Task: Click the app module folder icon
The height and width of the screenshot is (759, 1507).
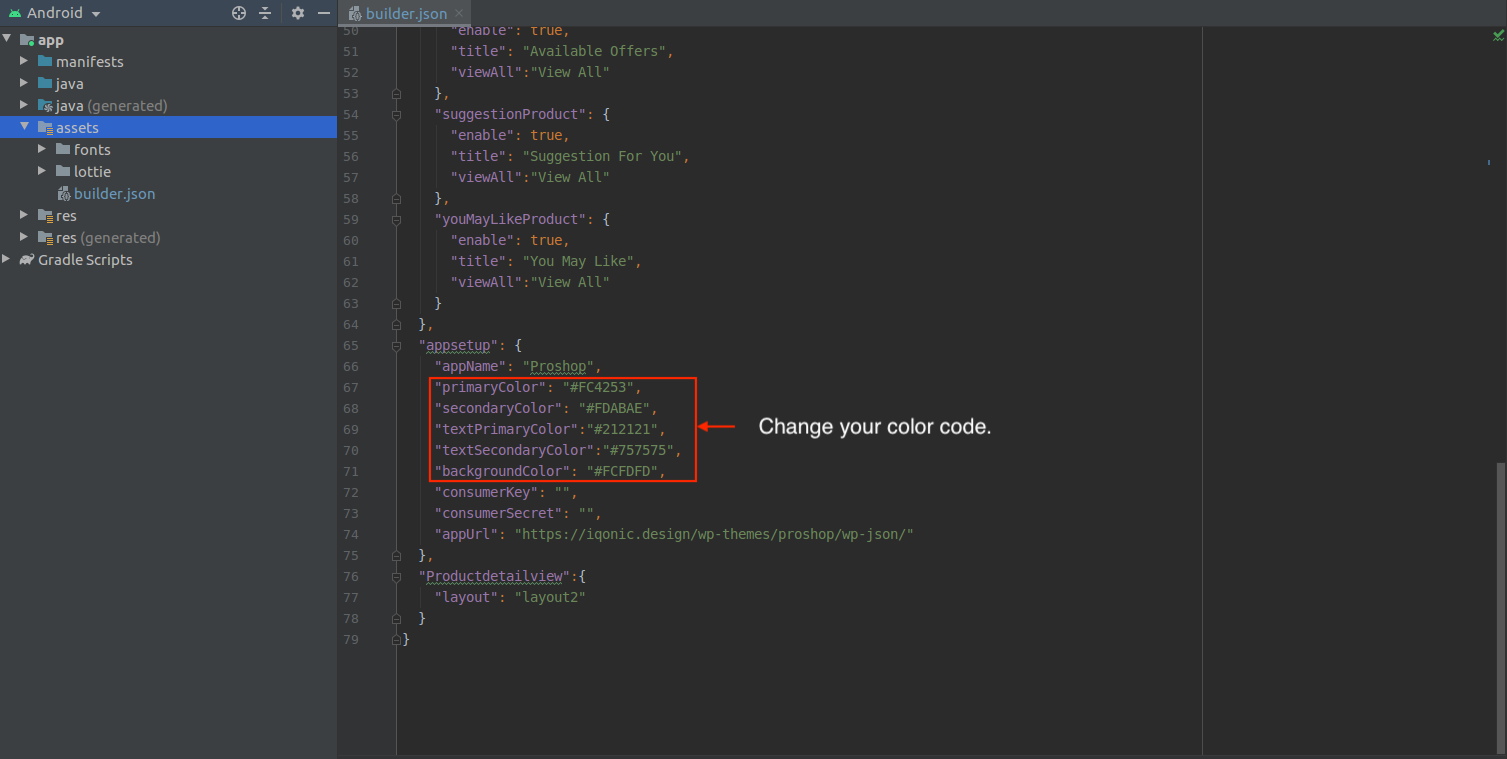Action: click(x=27, y=40)
